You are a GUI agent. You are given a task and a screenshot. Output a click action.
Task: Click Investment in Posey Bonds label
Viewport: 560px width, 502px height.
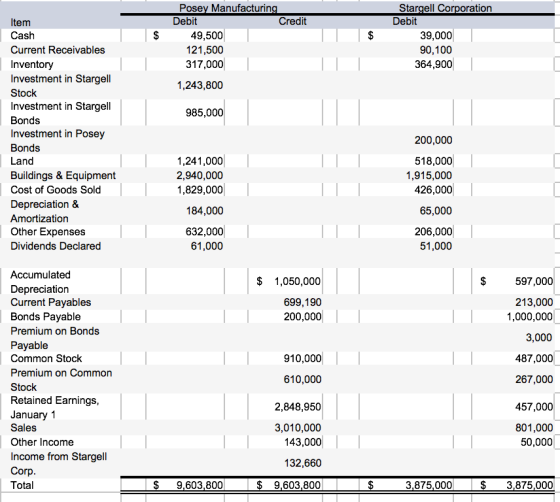click(58, 141)
